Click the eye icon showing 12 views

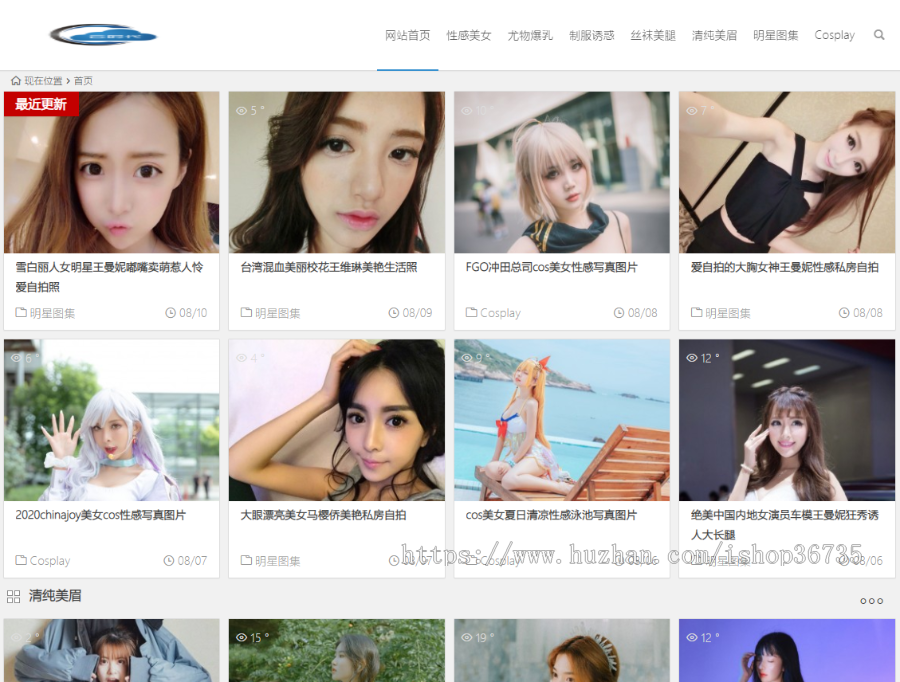pos(690,359)
